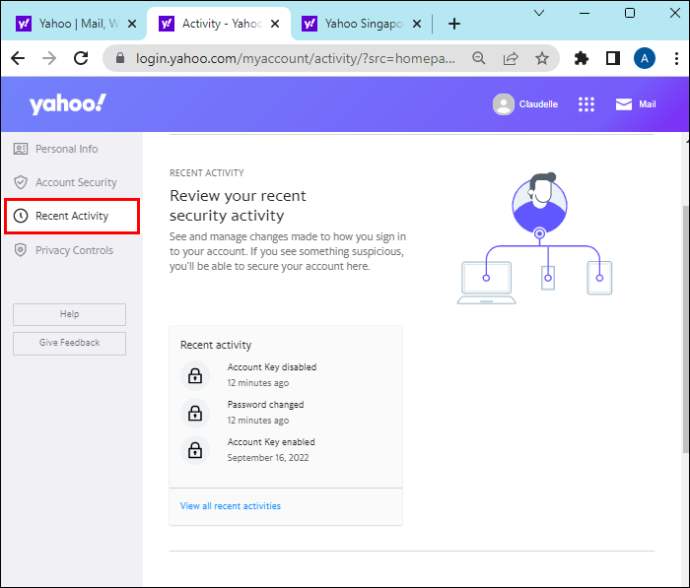Toggle the browser side panel icon
The height and width of the screenshot is (588, 690).
pyautogui.click(x=613, y=58)
